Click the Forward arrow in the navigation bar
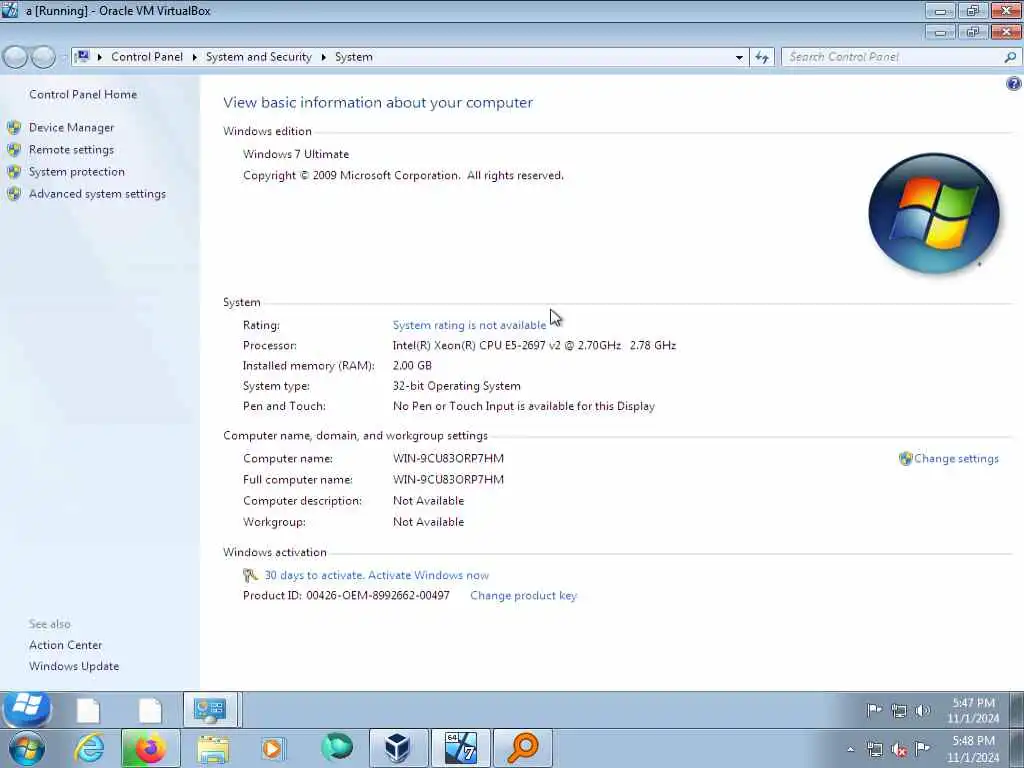Image resolution: width=1024 pixels, height=768 pixels. [43, 57]
